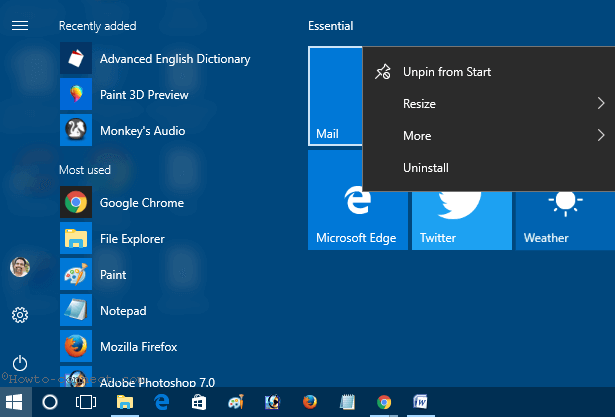Click the Mozilla Firefox icon in Most used

coord(76,346)
